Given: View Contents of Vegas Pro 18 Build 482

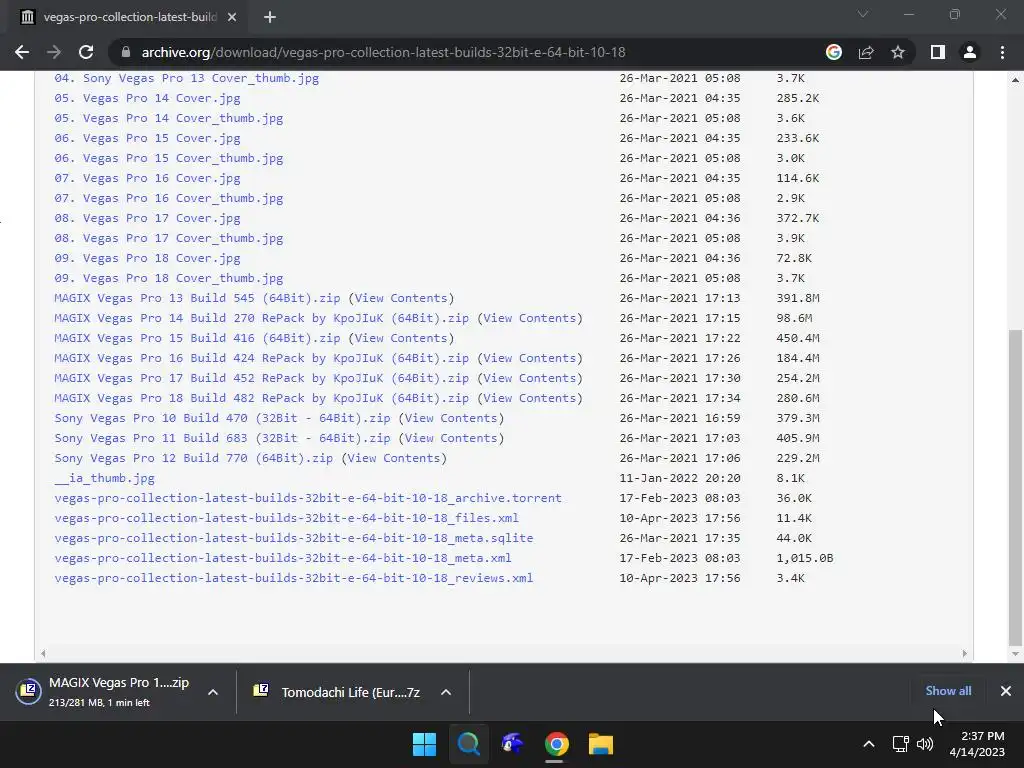Looking at the screenshot, I should click(x=530, y=398).
